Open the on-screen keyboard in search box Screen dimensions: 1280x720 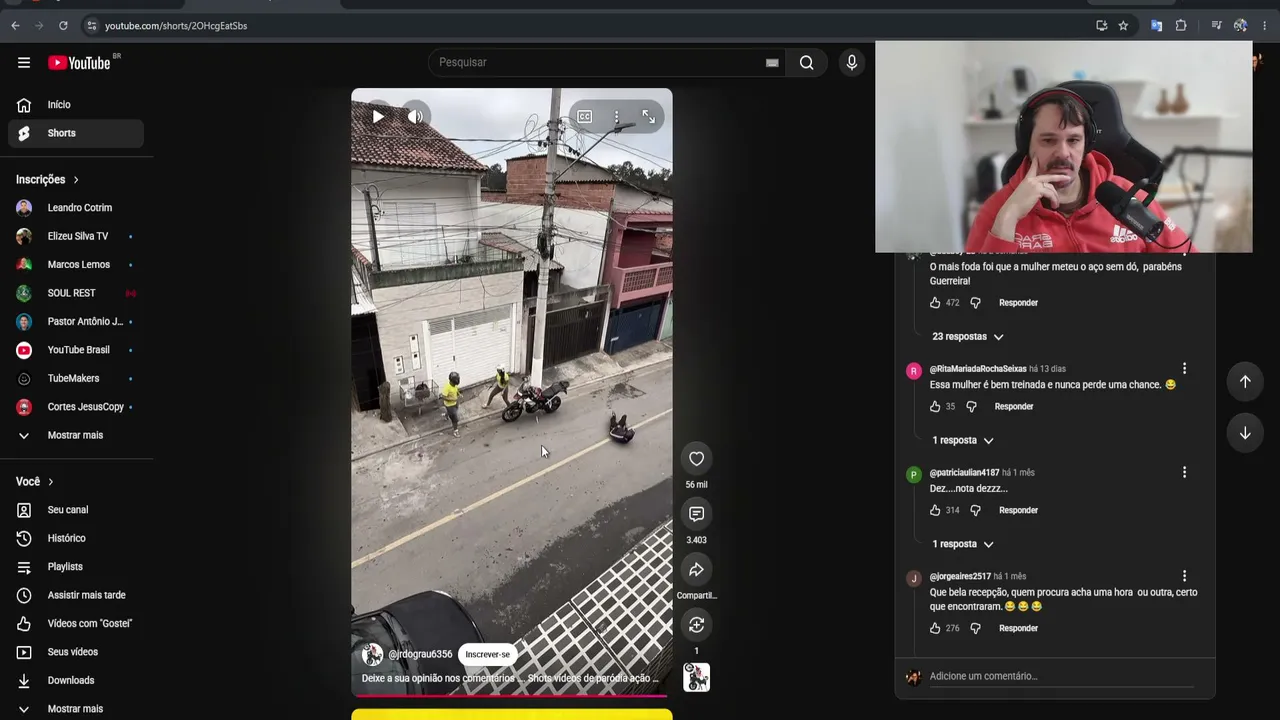point(772,63)
